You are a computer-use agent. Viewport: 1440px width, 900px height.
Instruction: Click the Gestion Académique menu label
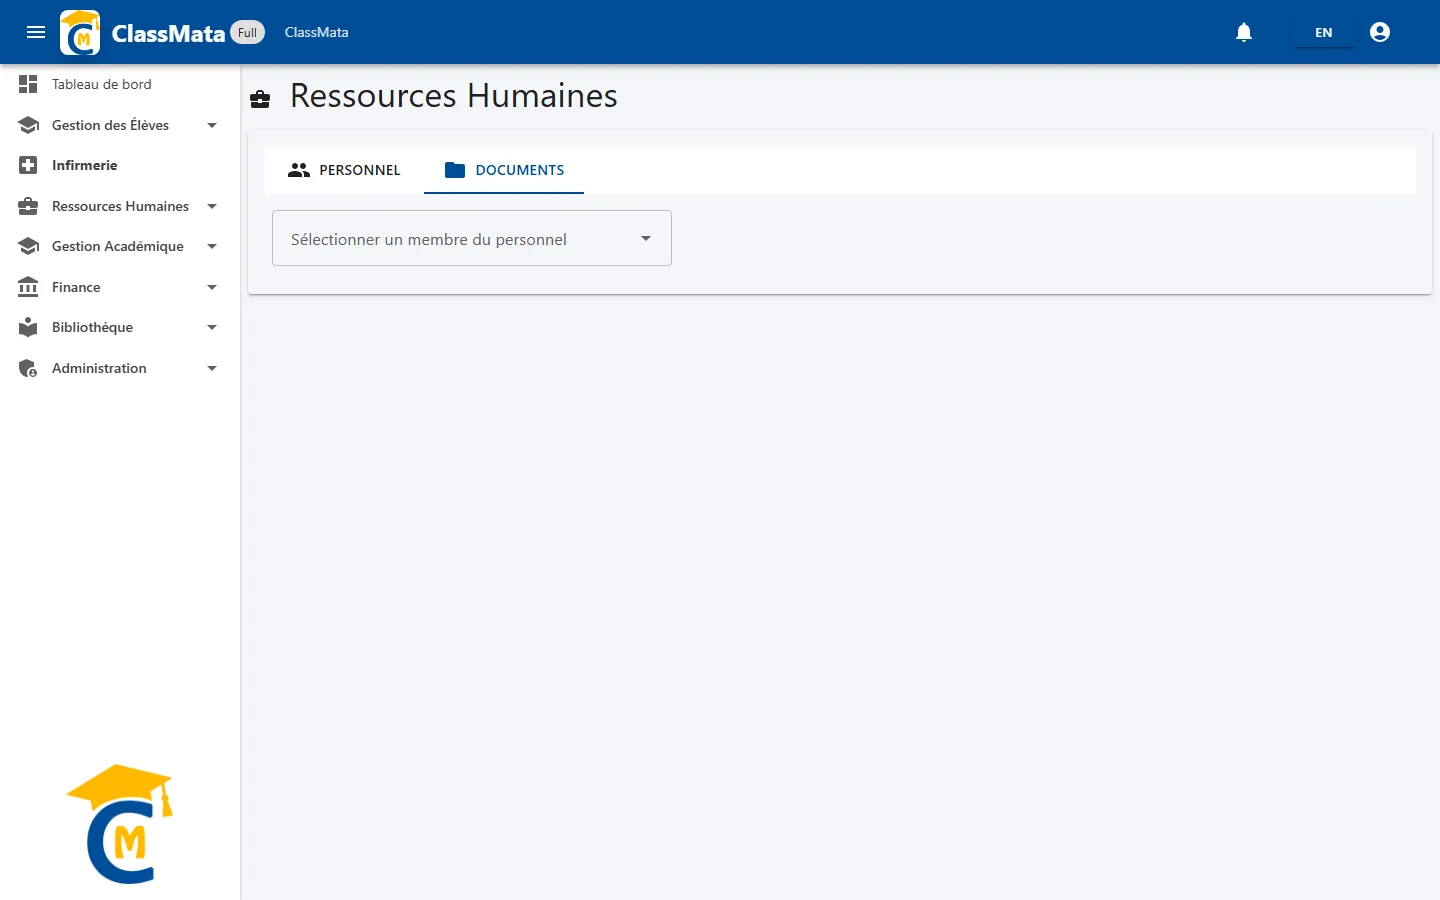(118, 246)
